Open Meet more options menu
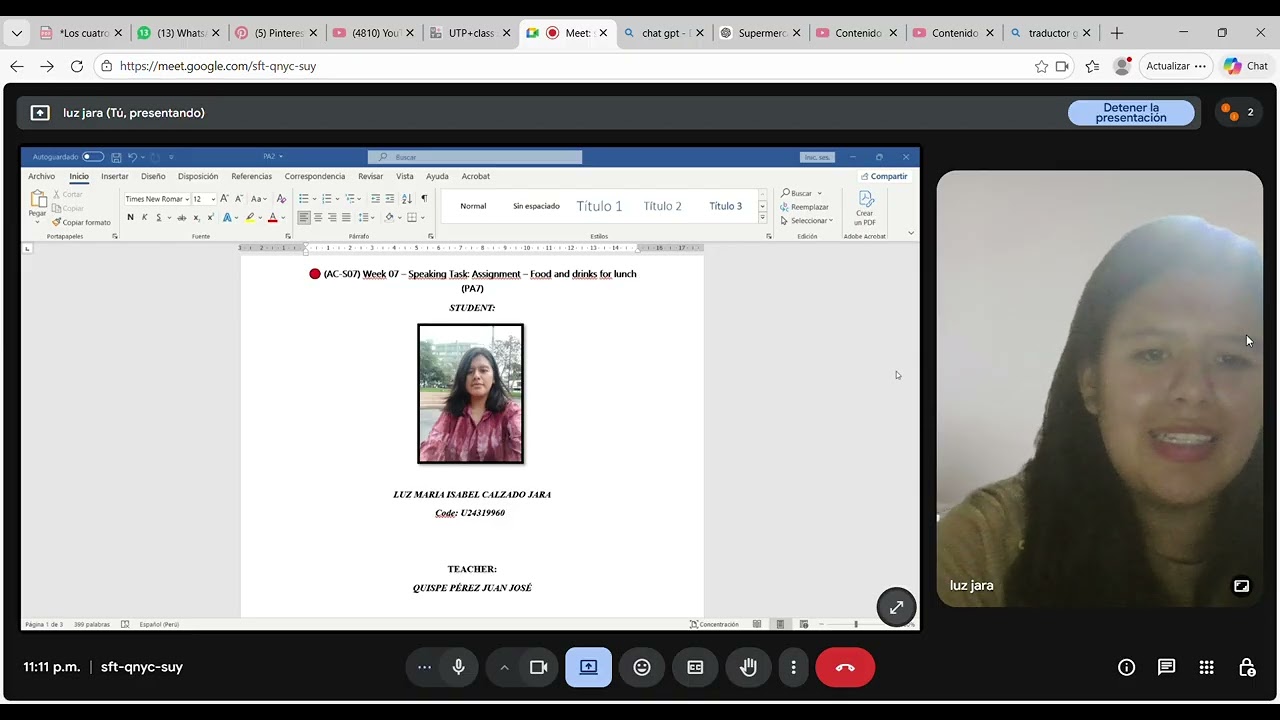 click(793, 667)
